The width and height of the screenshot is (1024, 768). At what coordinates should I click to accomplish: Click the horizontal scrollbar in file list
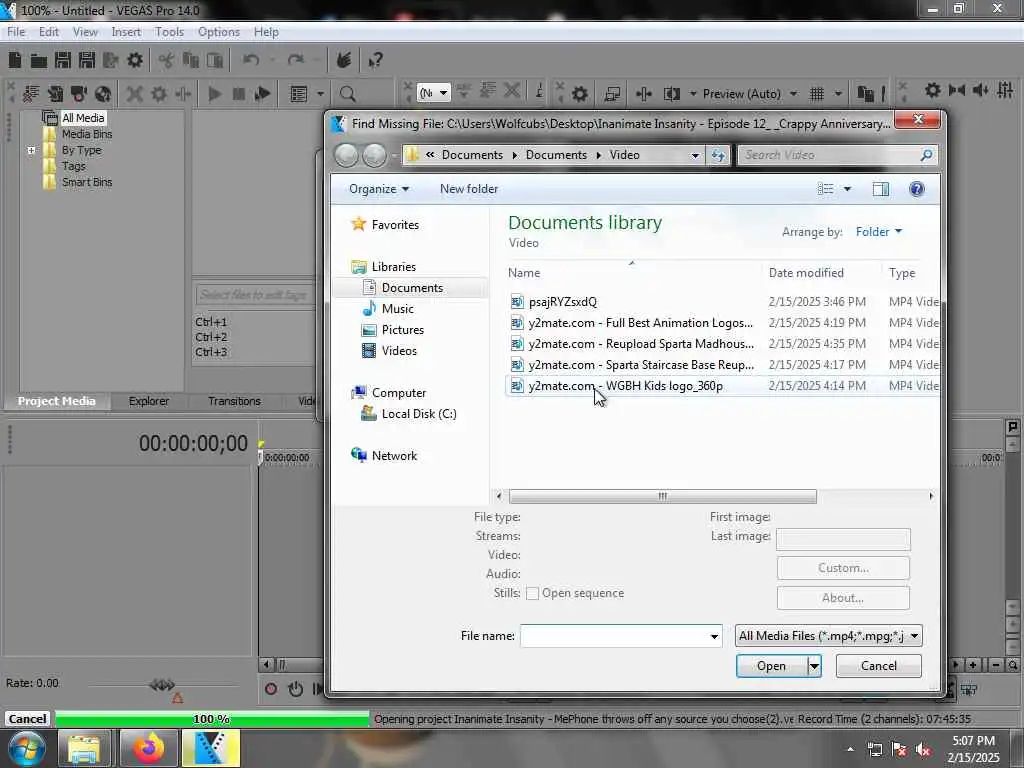(x=662, y=496)
